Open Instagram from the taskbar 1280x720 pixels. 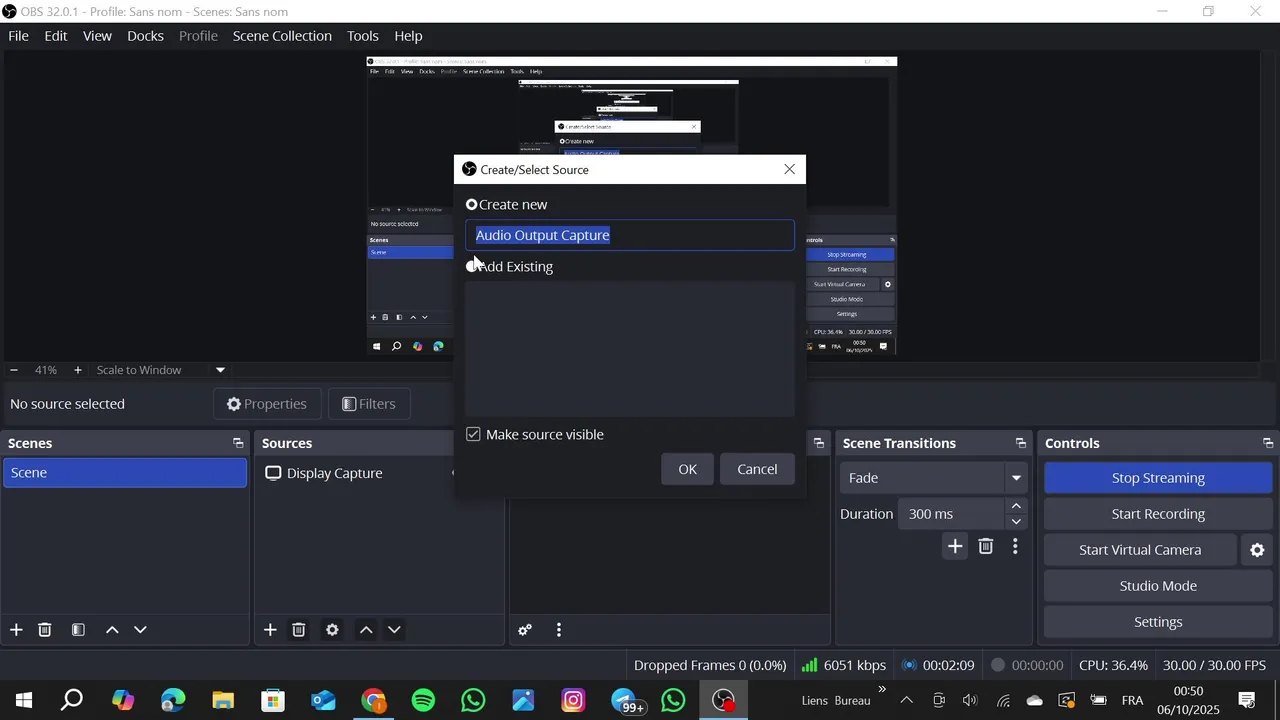point(573,700)
